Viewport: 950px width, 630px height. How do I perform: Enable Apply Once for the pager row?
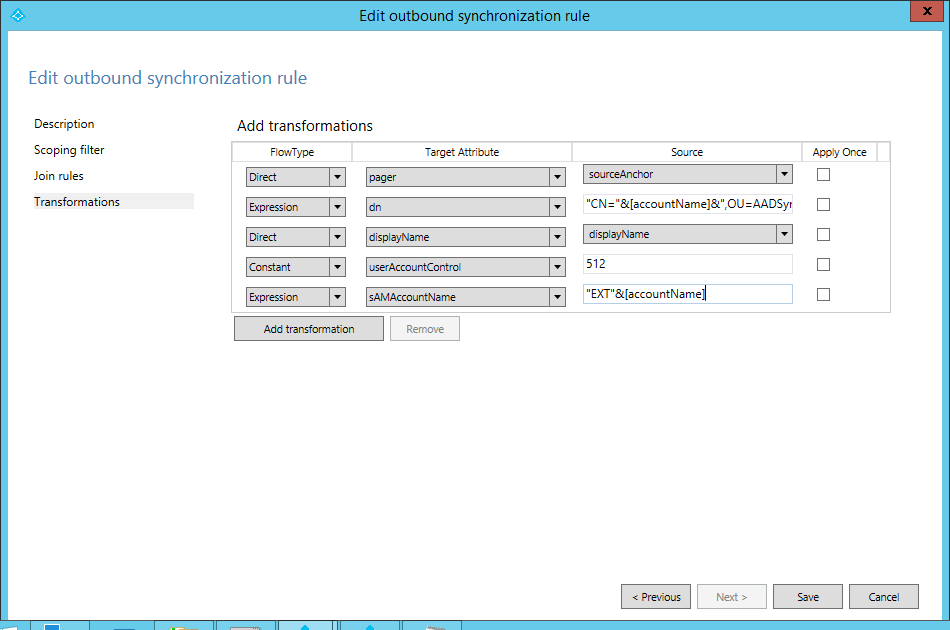(x=824, y=175)
